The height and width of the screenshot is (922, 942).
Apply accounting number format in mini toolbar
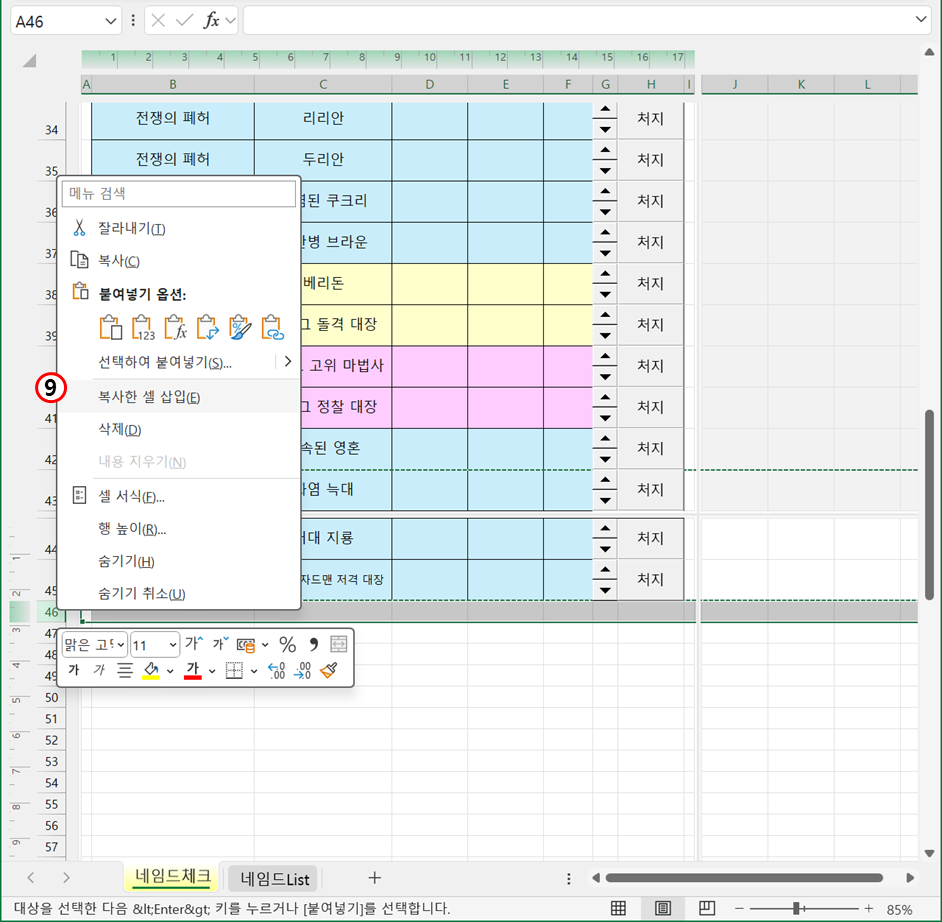tap(246, 645)
